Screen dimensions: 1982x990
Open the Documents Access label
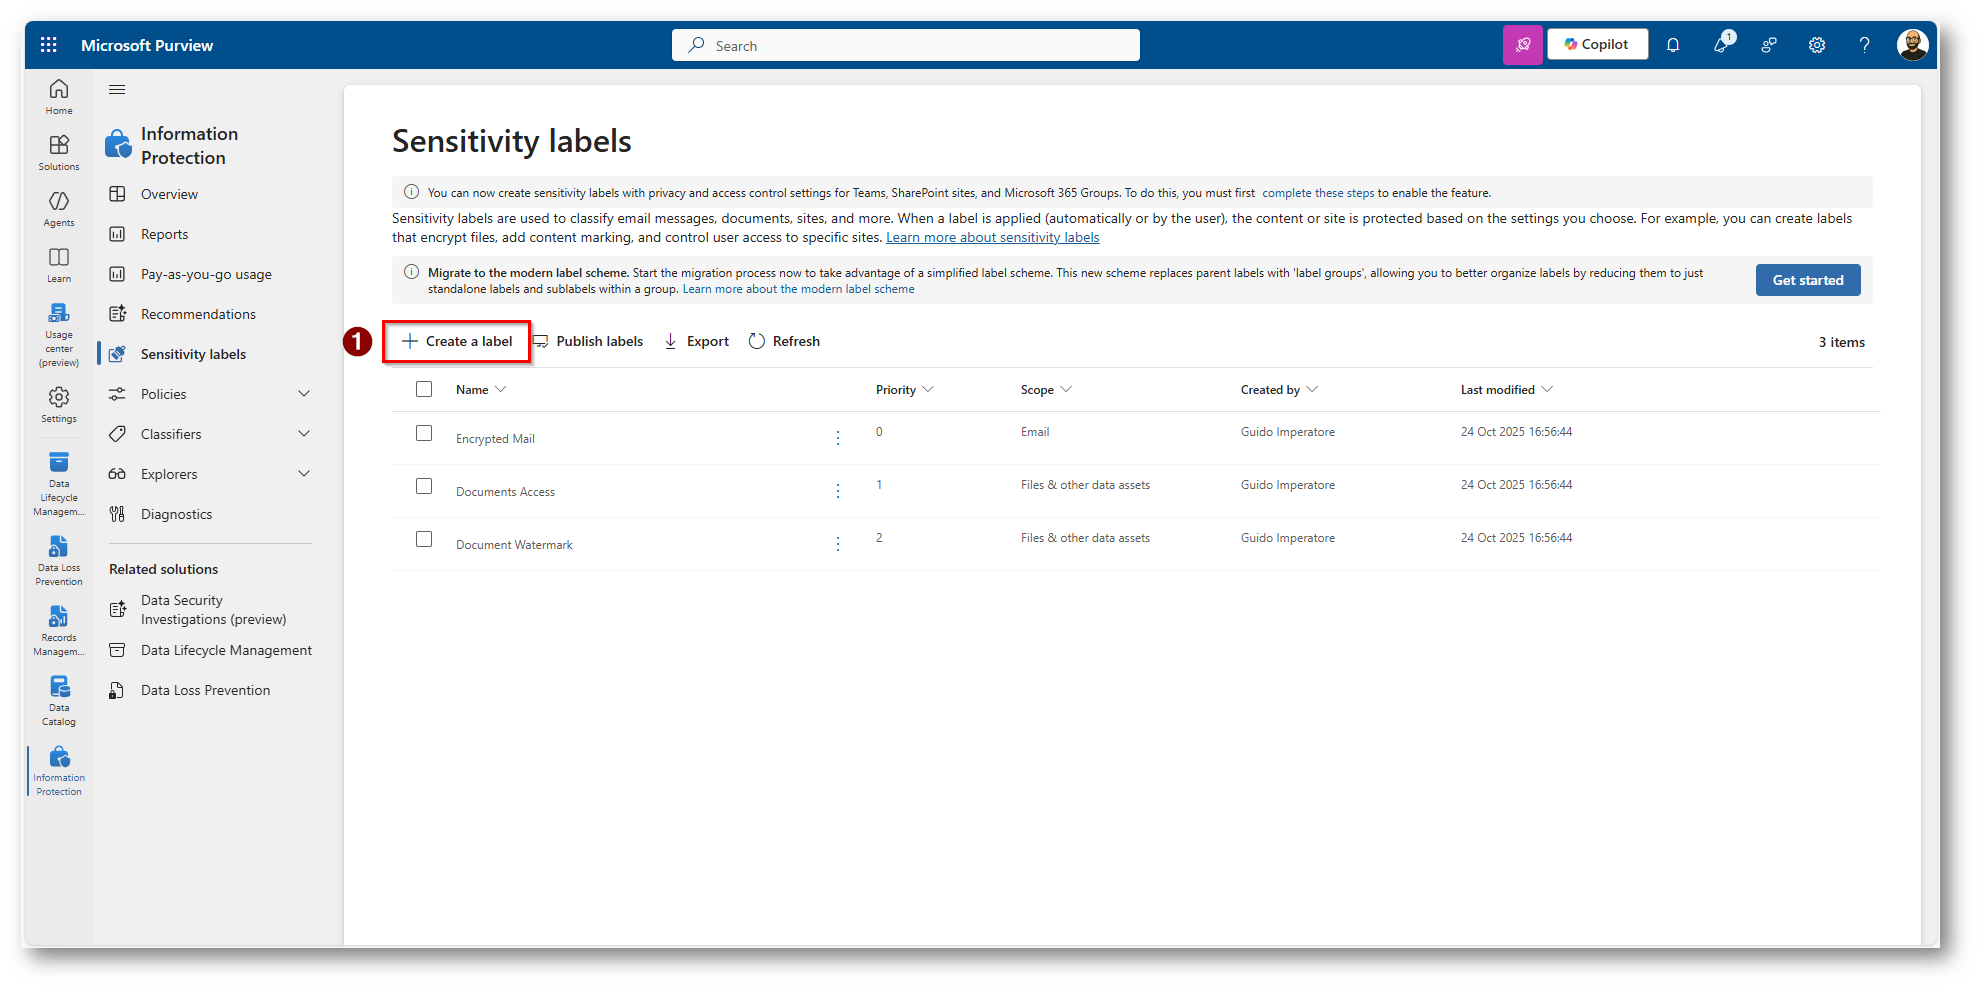[x=505, y=492]
